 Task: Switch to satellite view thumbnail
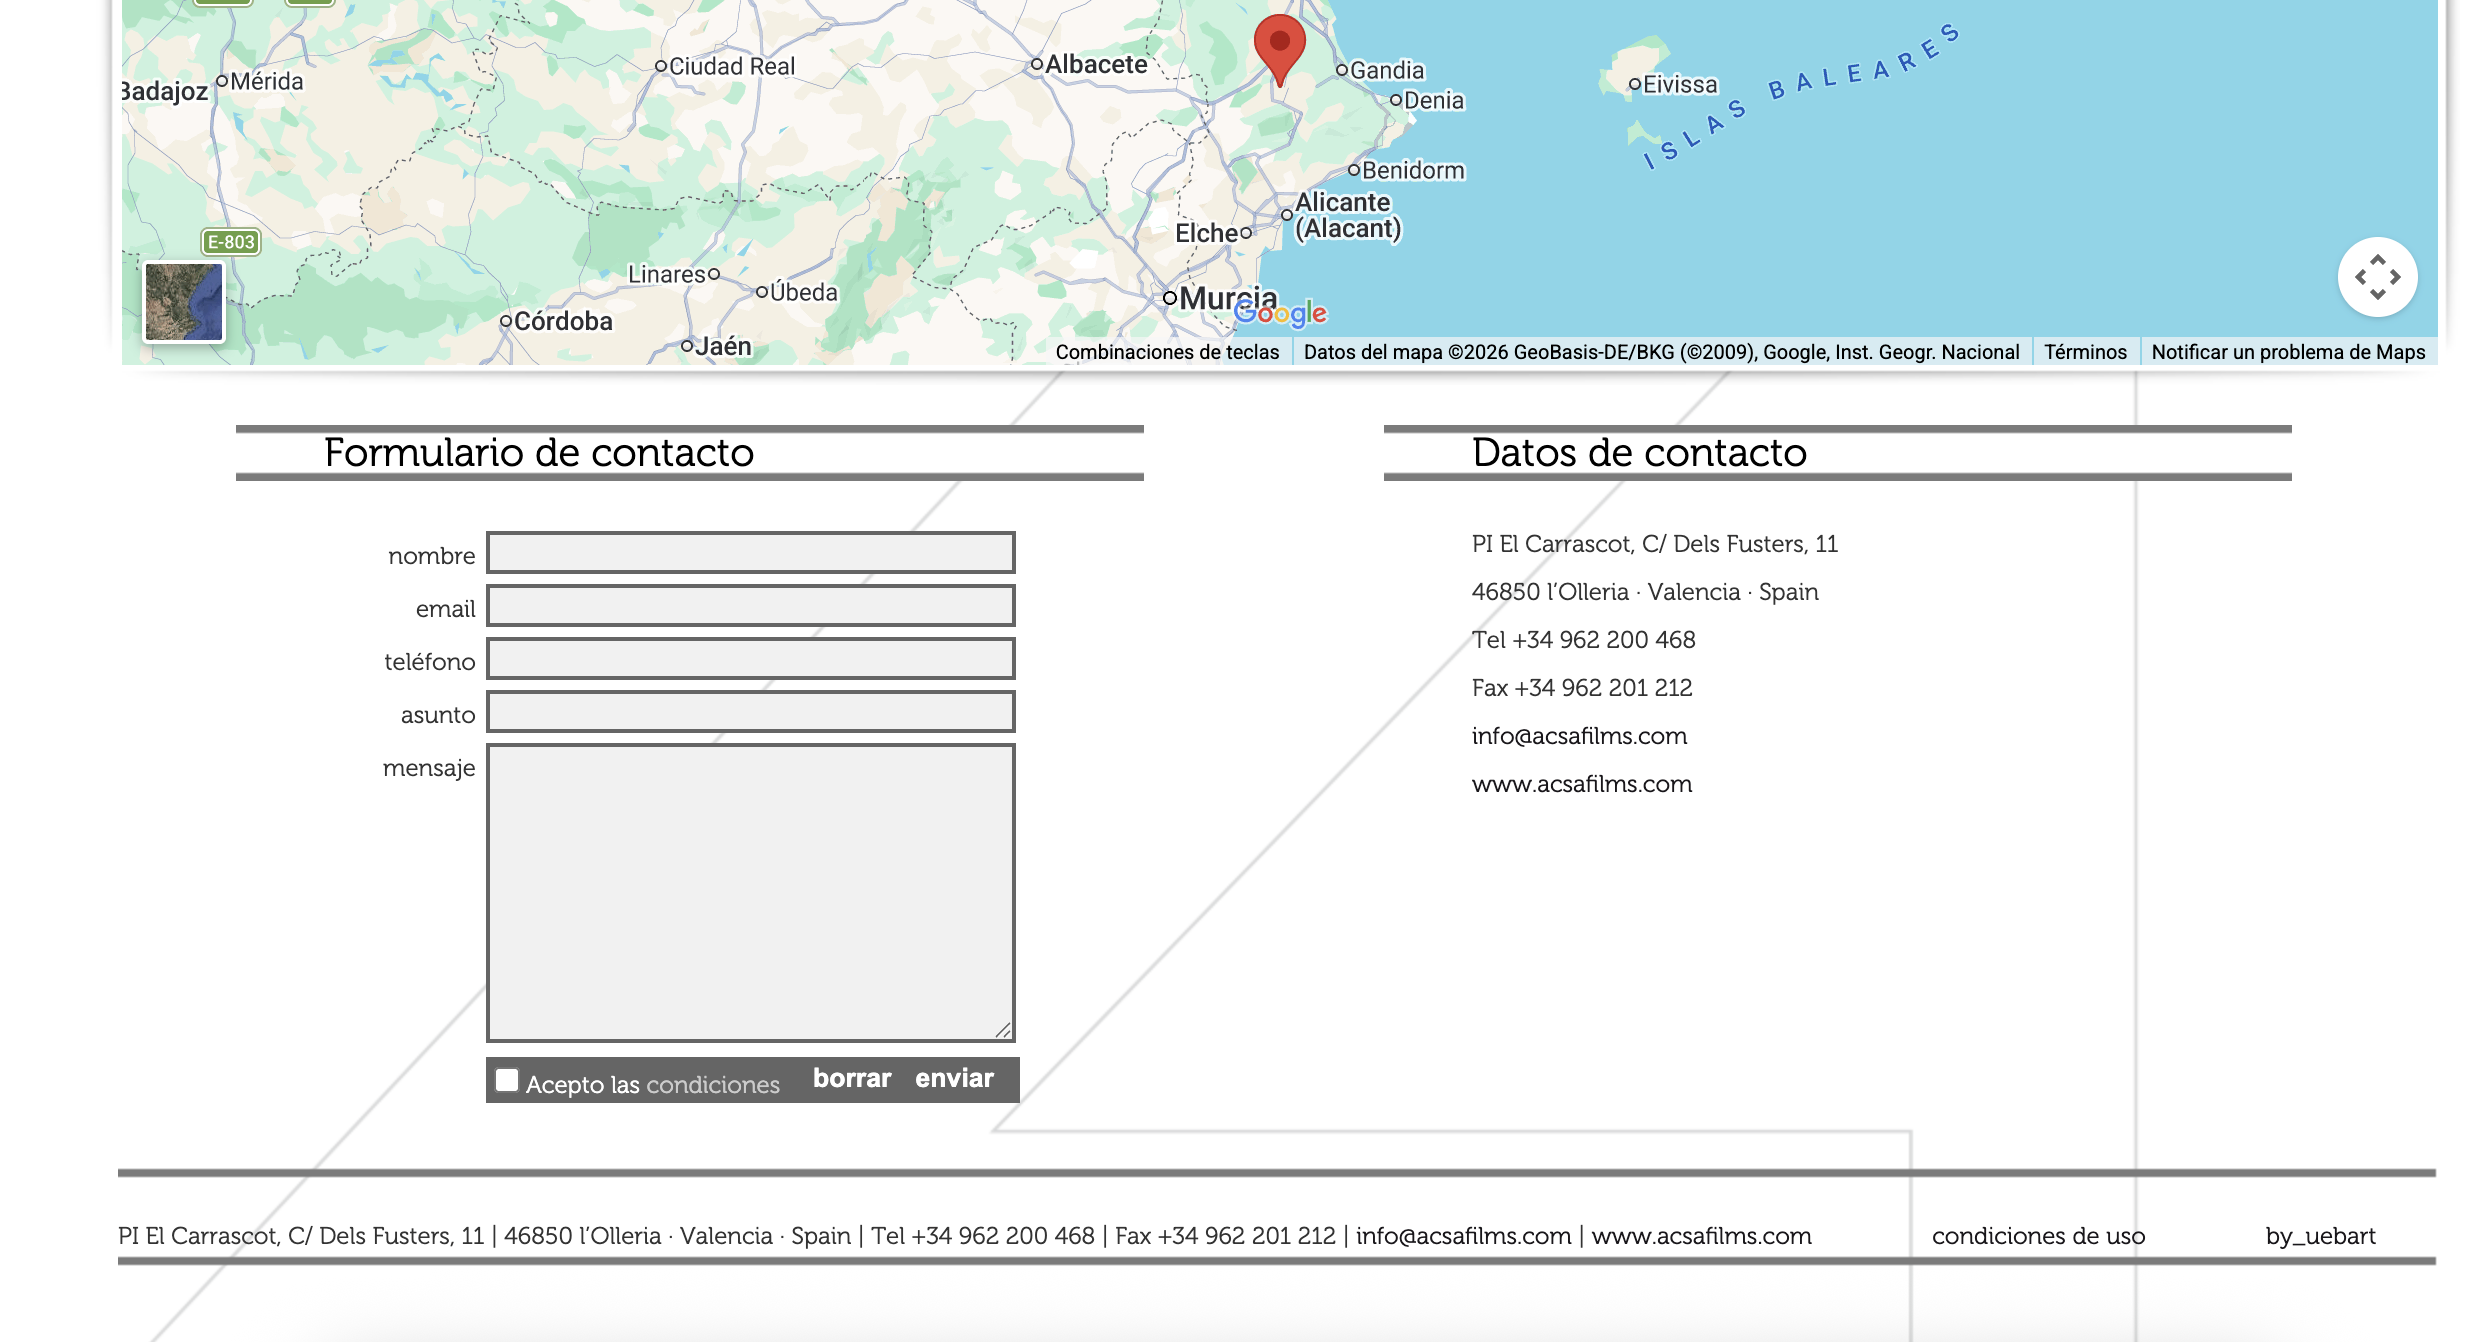coord(184,302)
